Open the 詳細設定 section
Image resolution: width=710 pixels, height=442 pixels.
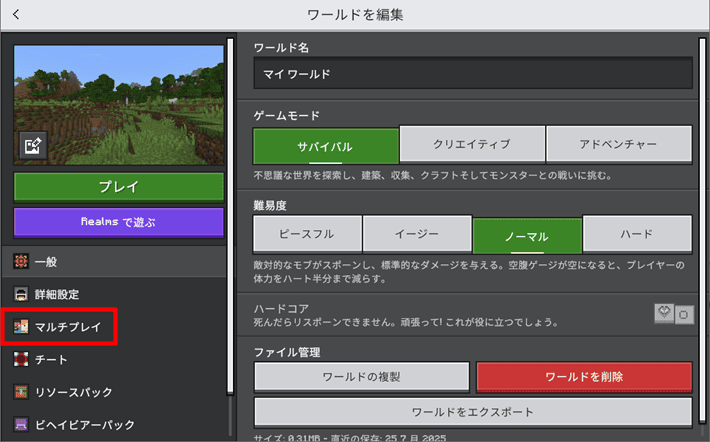pos(114,294)
